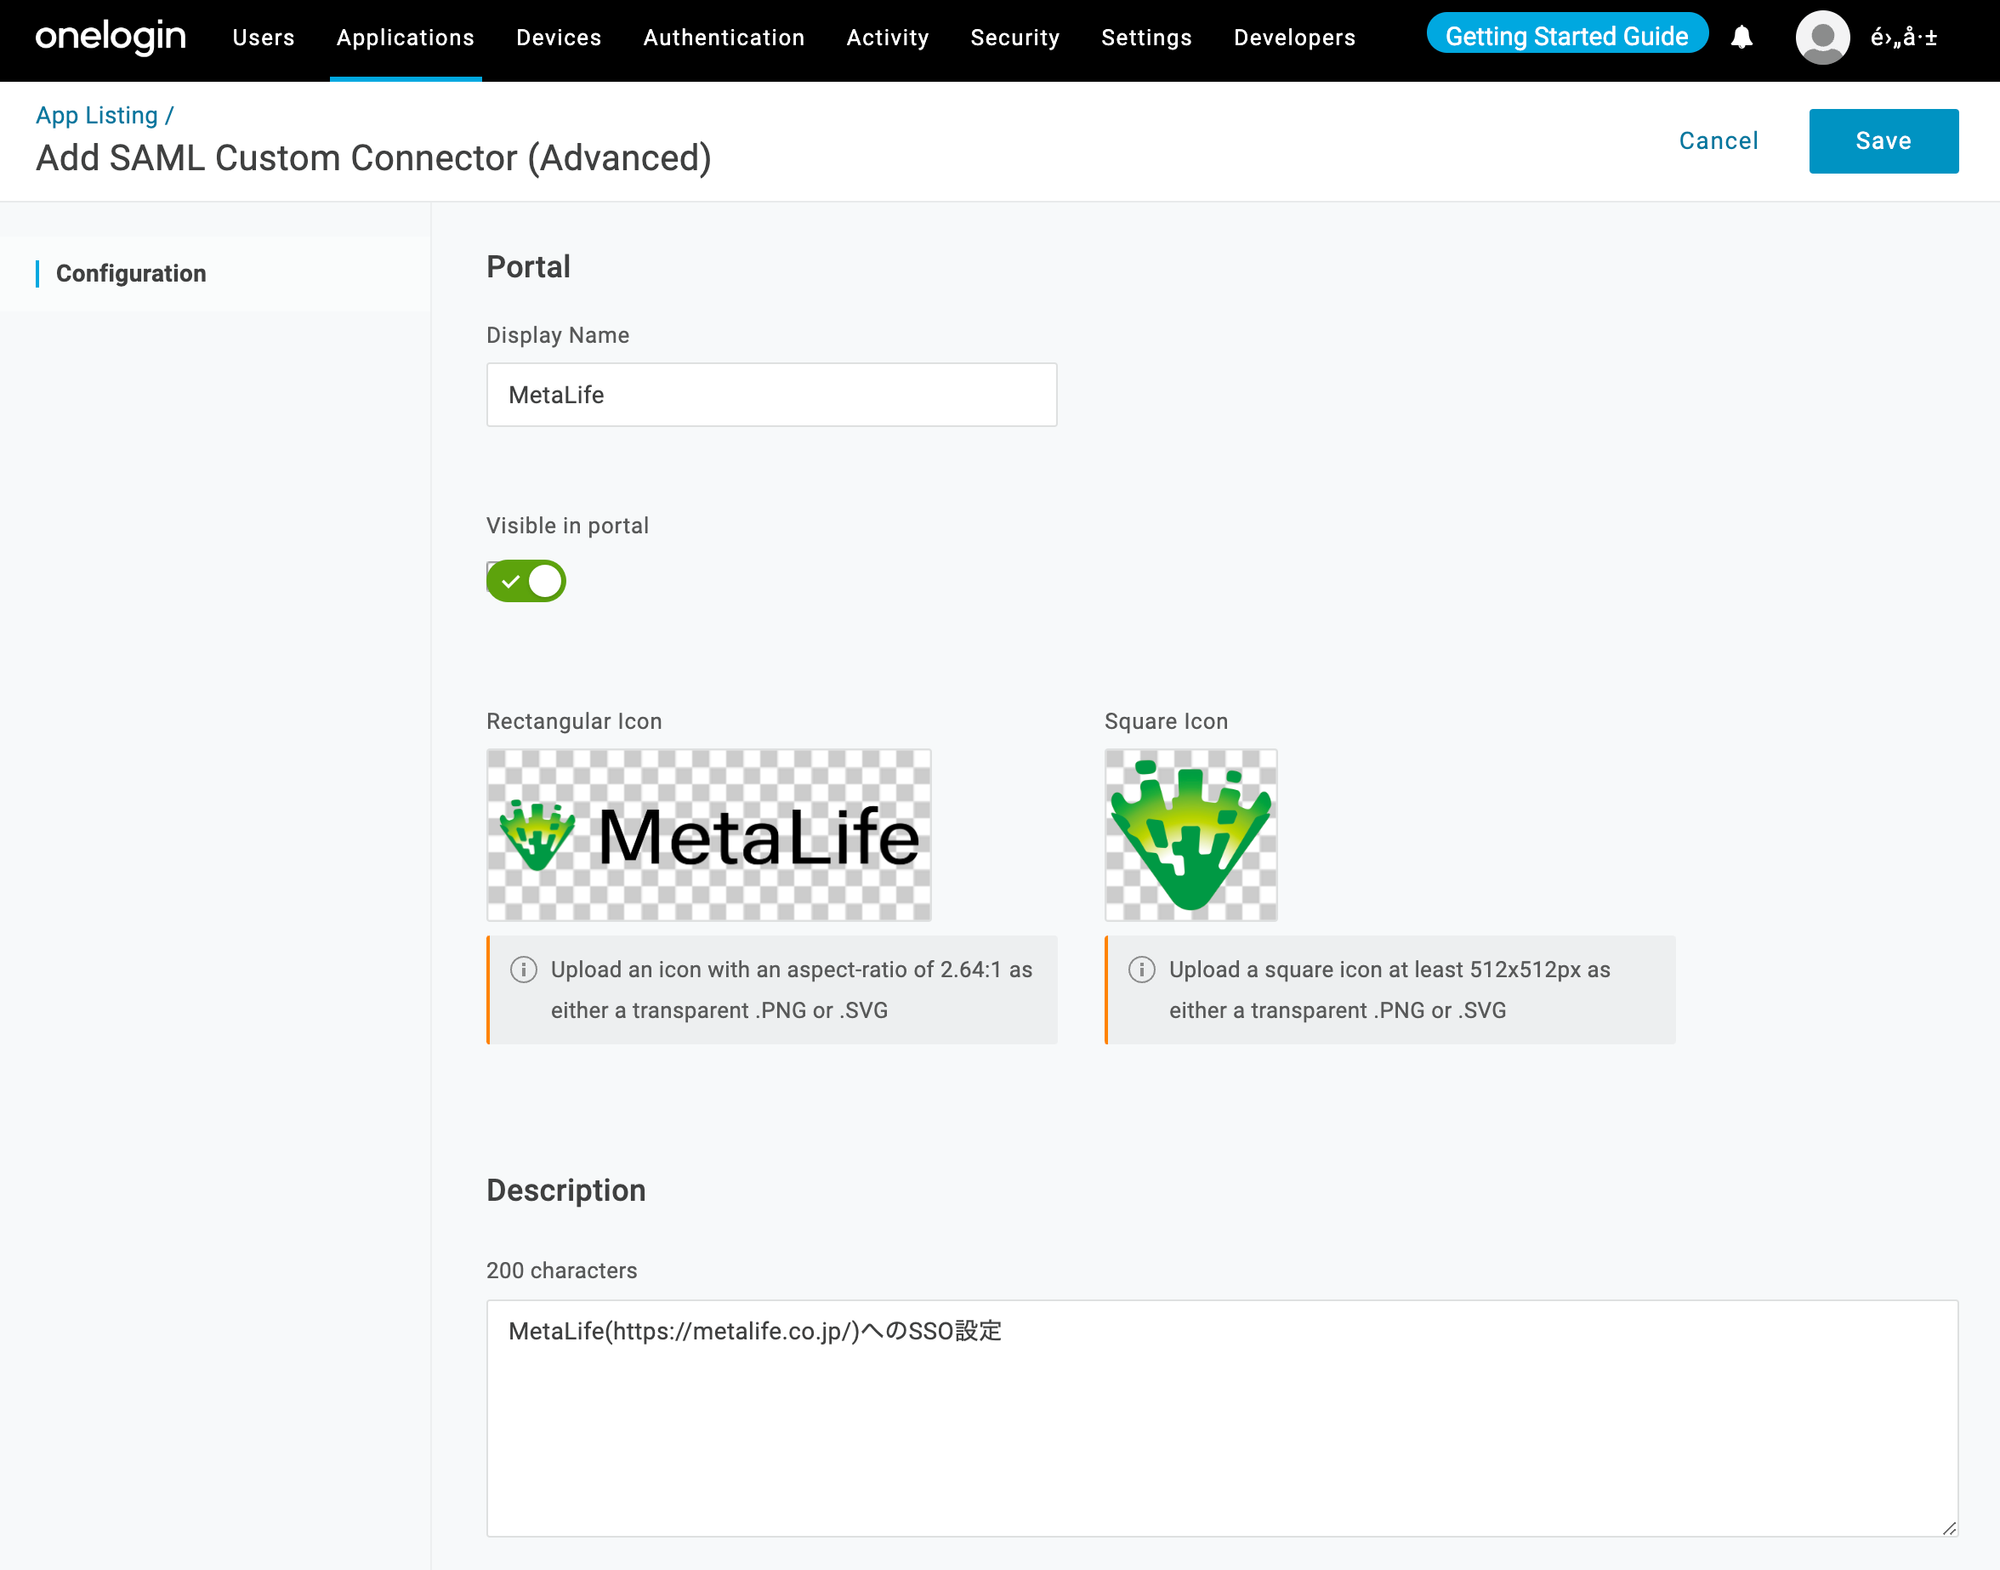Open the Security menu
Screen dimensions: 2000x1570
click(x=1015, y=37)
